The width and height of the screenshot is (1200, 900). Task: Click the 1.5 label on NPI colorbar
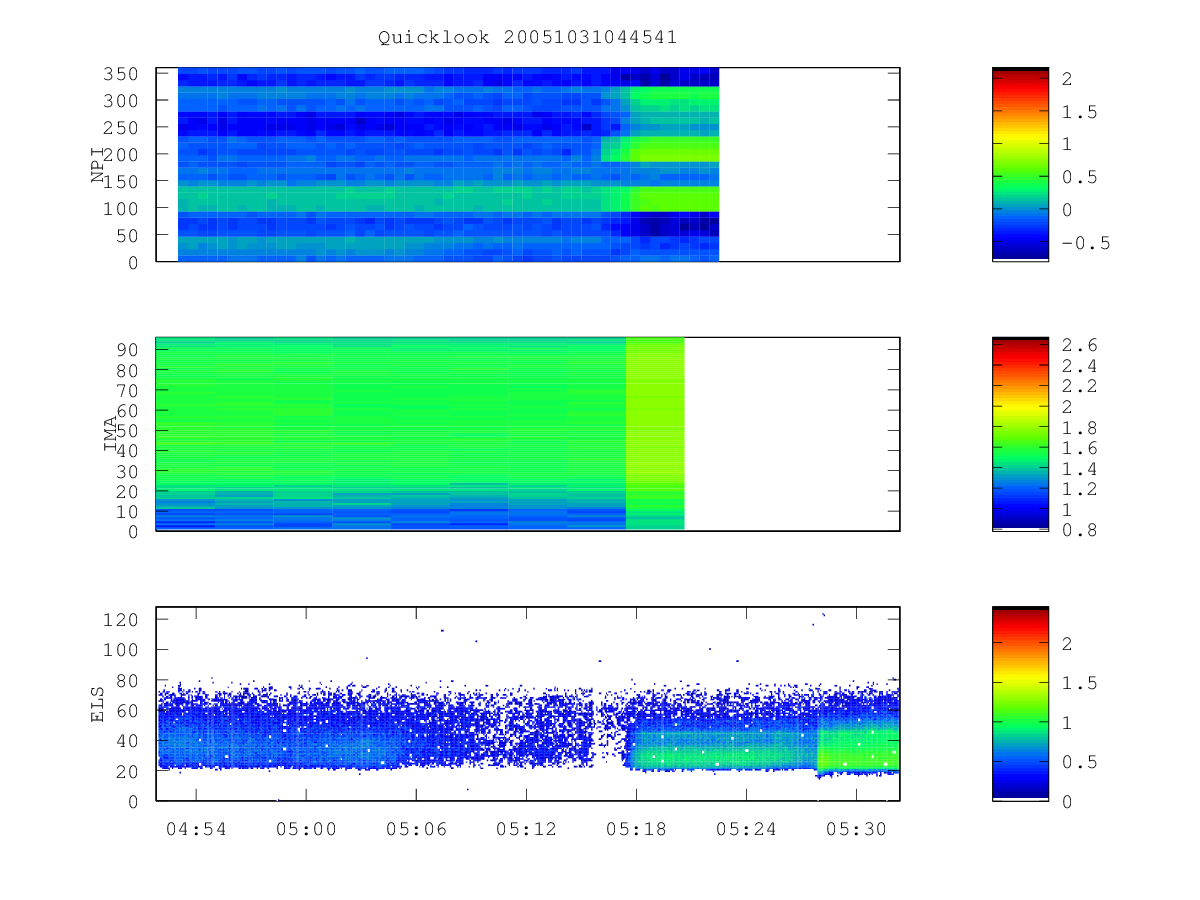tap(1081, 112)
